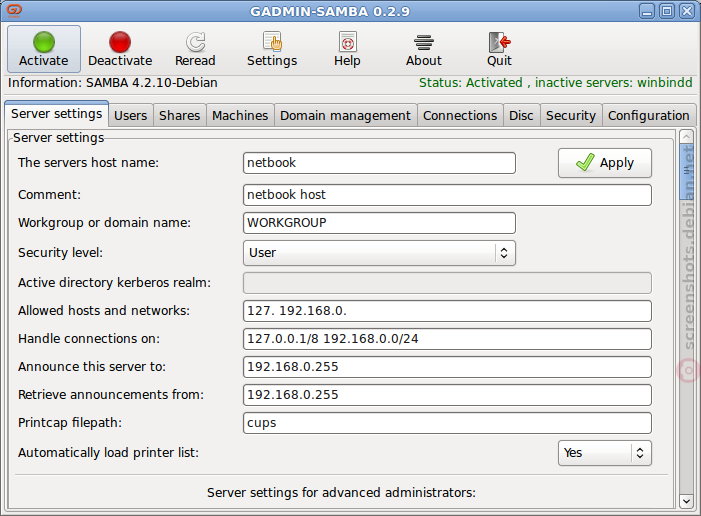Click the Information SAMBA version text
701x516 pixels.
click(x=113, y=83)
